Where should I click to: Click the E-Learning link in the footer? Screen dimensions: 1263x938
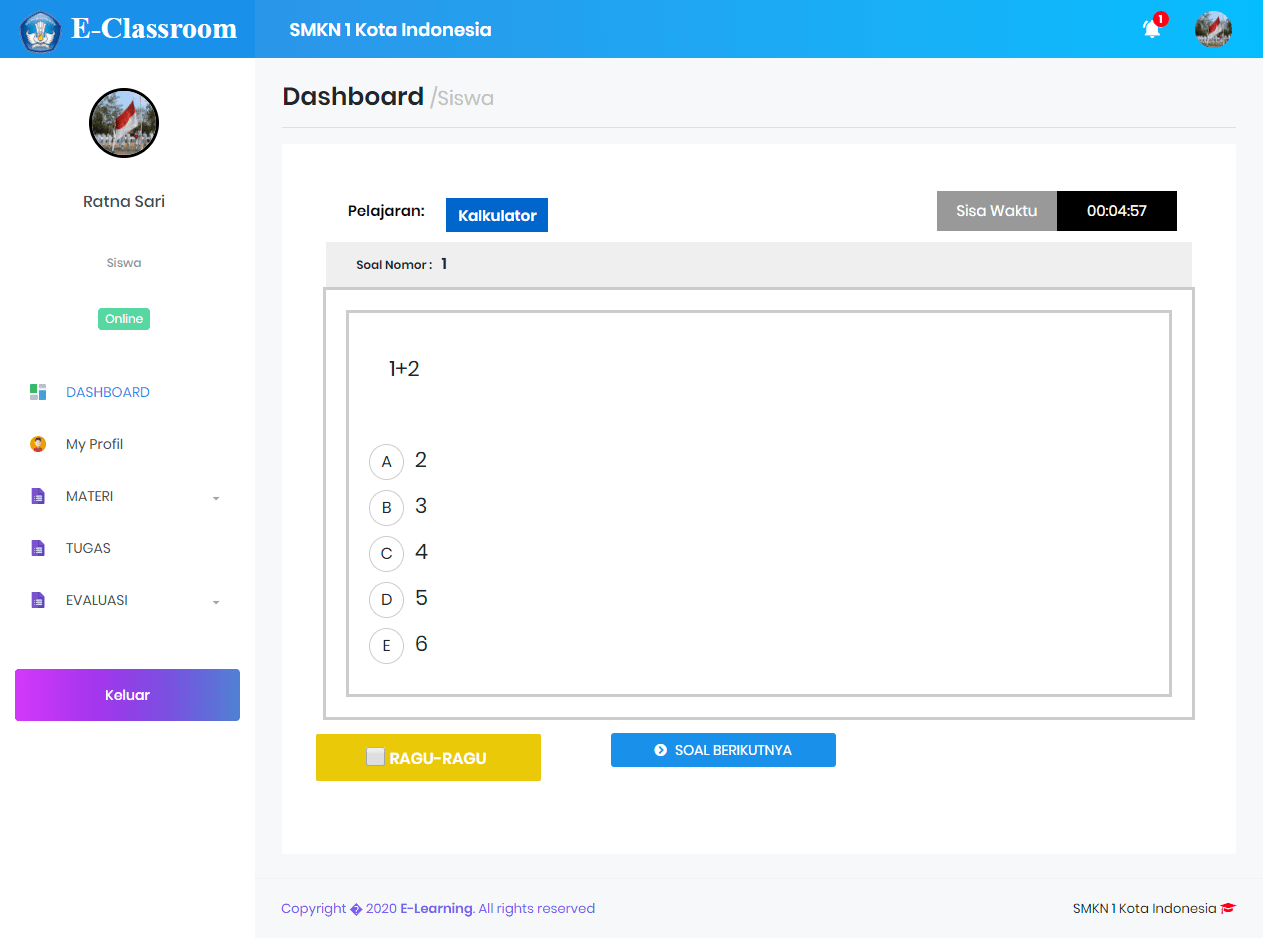(x=436, y=908)
